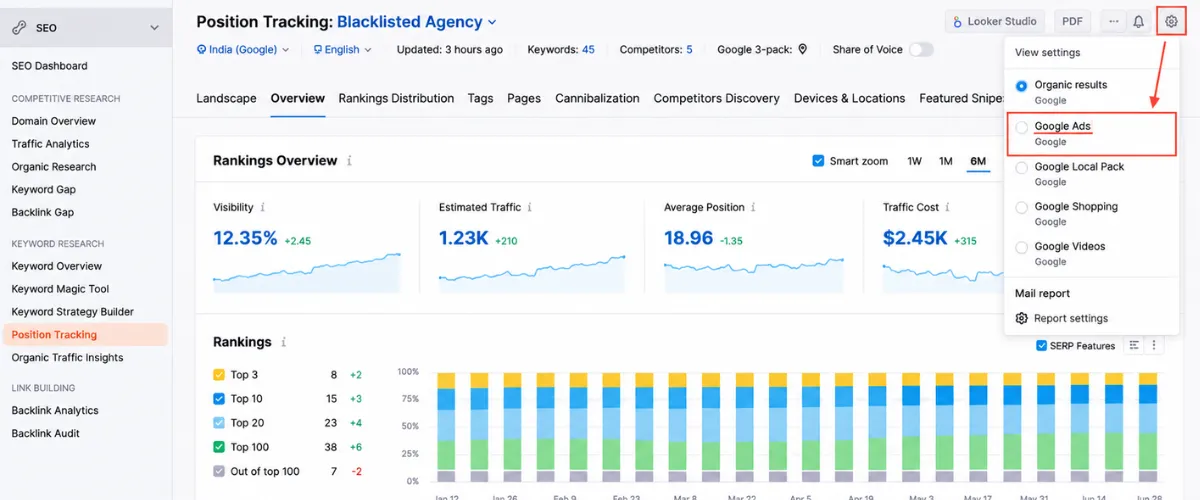
Task: Select the Google Ads radio option
Action: coord(1021,128)
